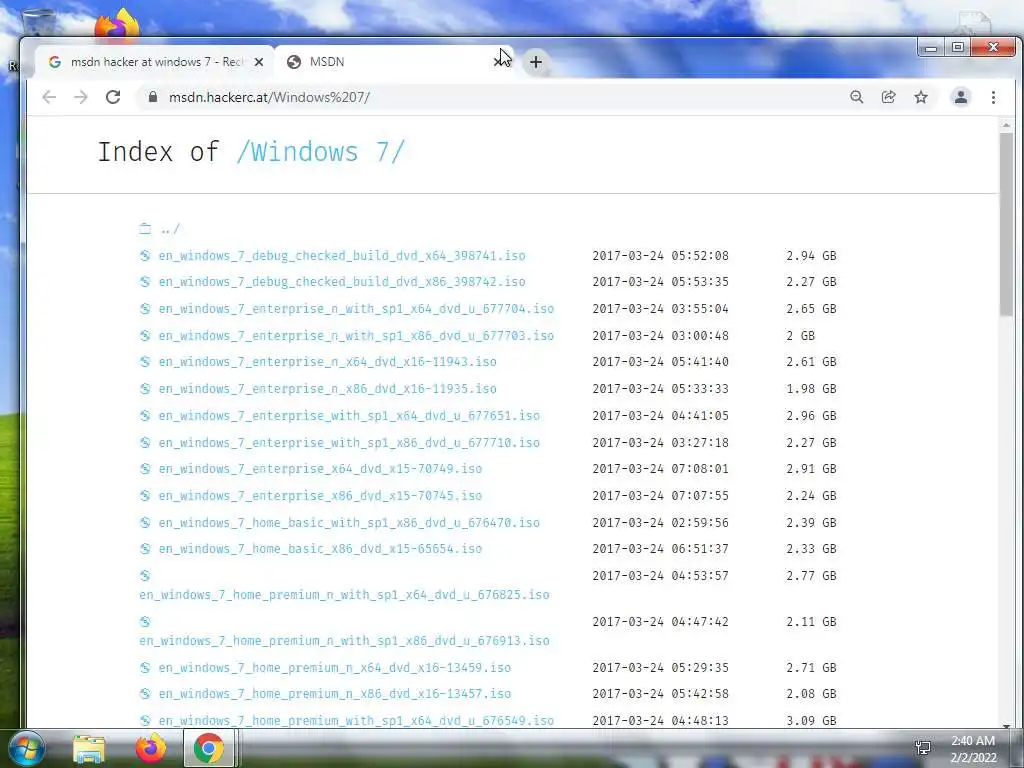Click en_windows_7_enterprise_n_x86_dvd_x16-11935.iso link
The width and height of the screenshot is (1024, 768).
tap(327, 389)
